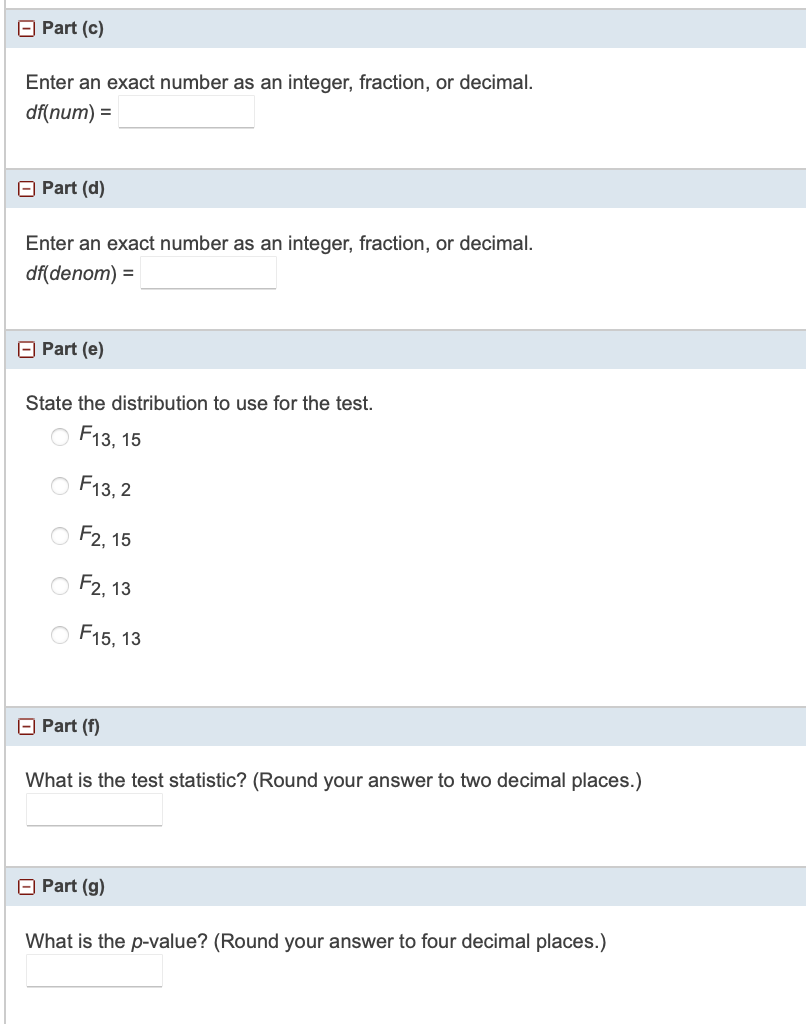Click the p-value answer box
806x1024 pixels.
(94, 970)
